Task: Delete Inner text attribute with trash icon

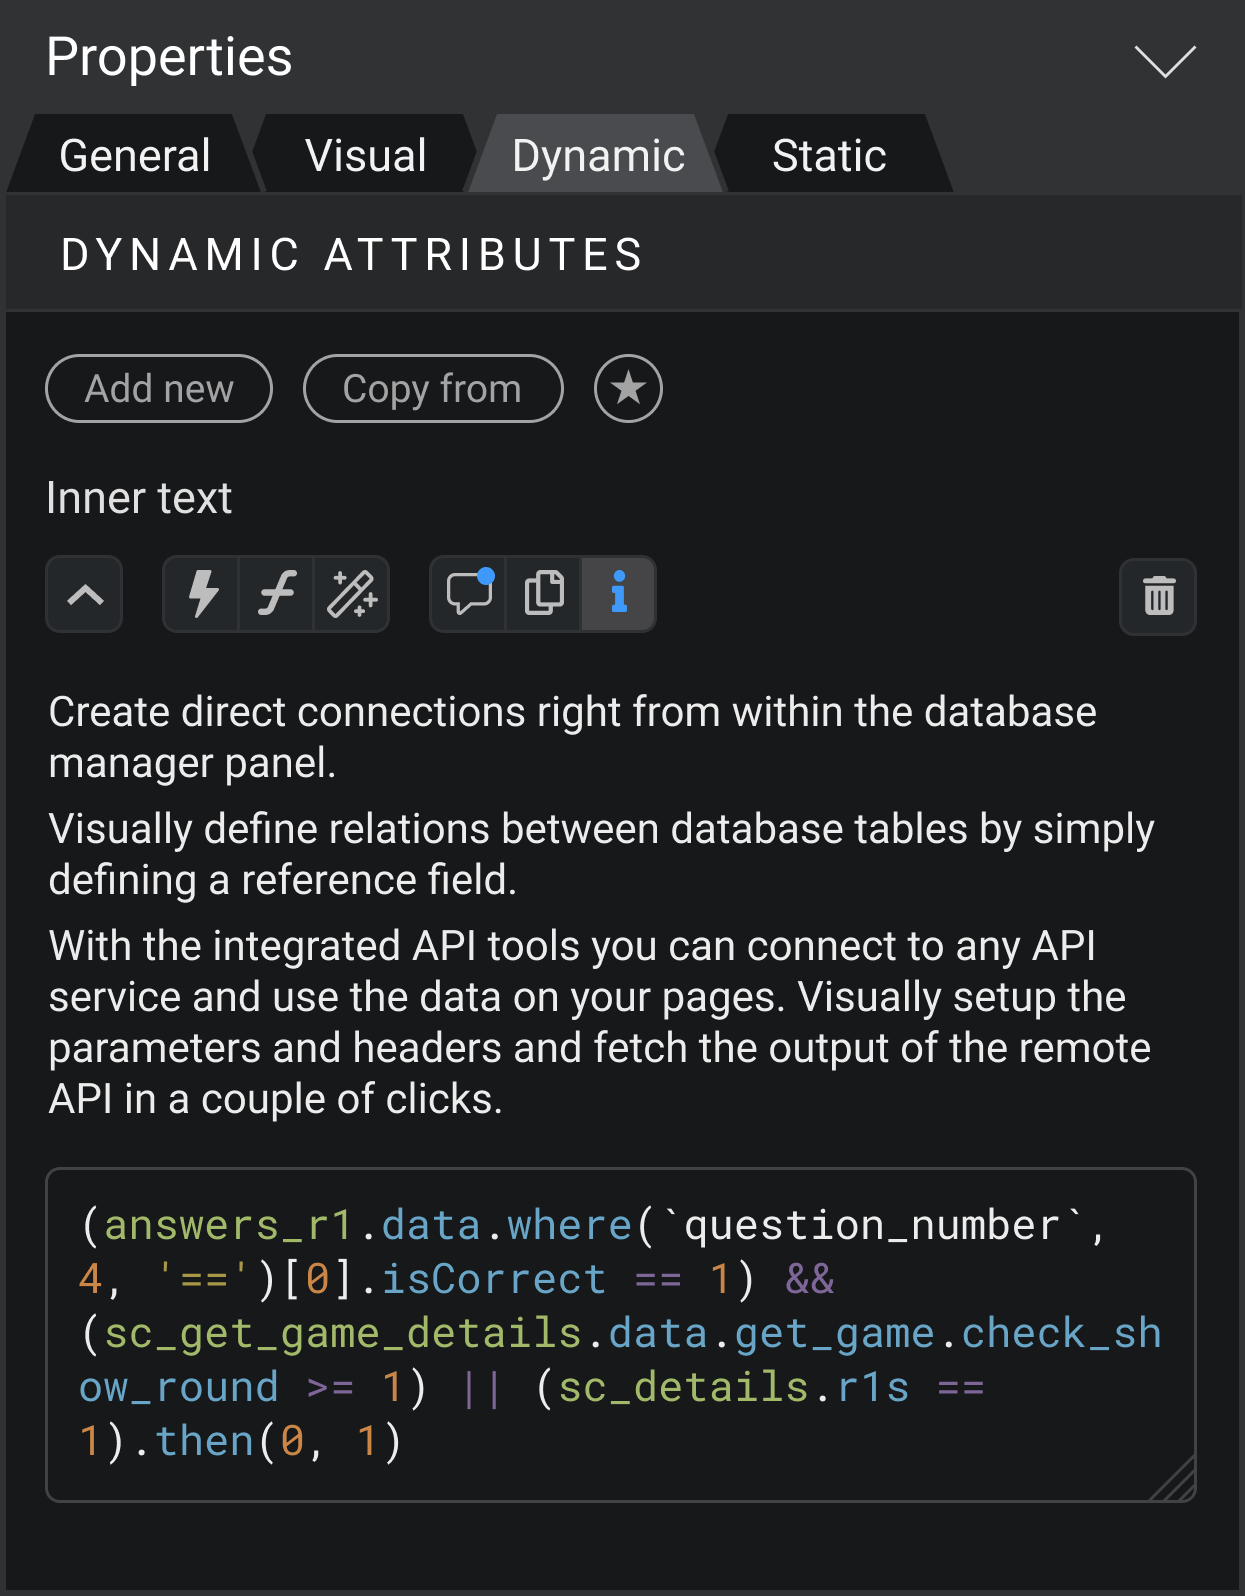Action: click(x=1158, y=597)
